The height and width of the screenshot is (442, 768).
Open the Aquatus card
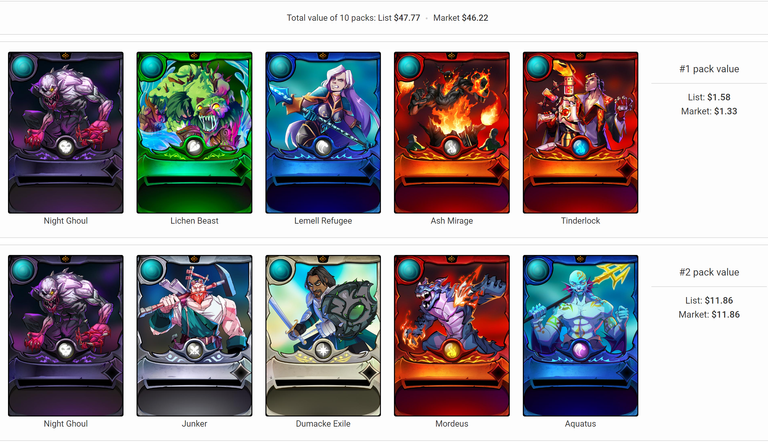point(580,336)
